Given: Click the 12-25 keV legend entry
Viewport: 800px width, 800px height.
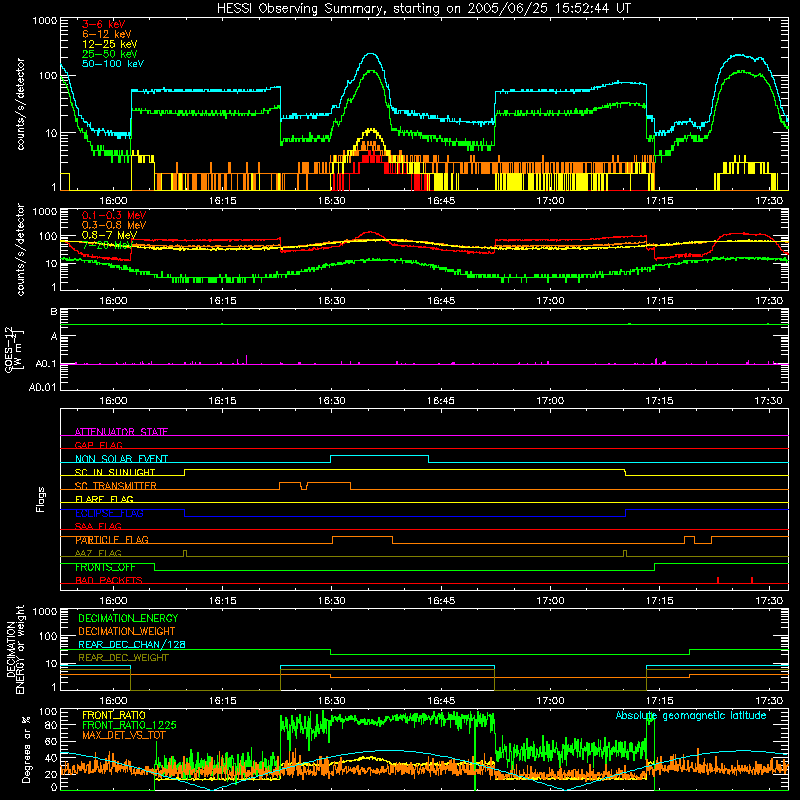Looking at the screenshot, I should coord(110,44).
